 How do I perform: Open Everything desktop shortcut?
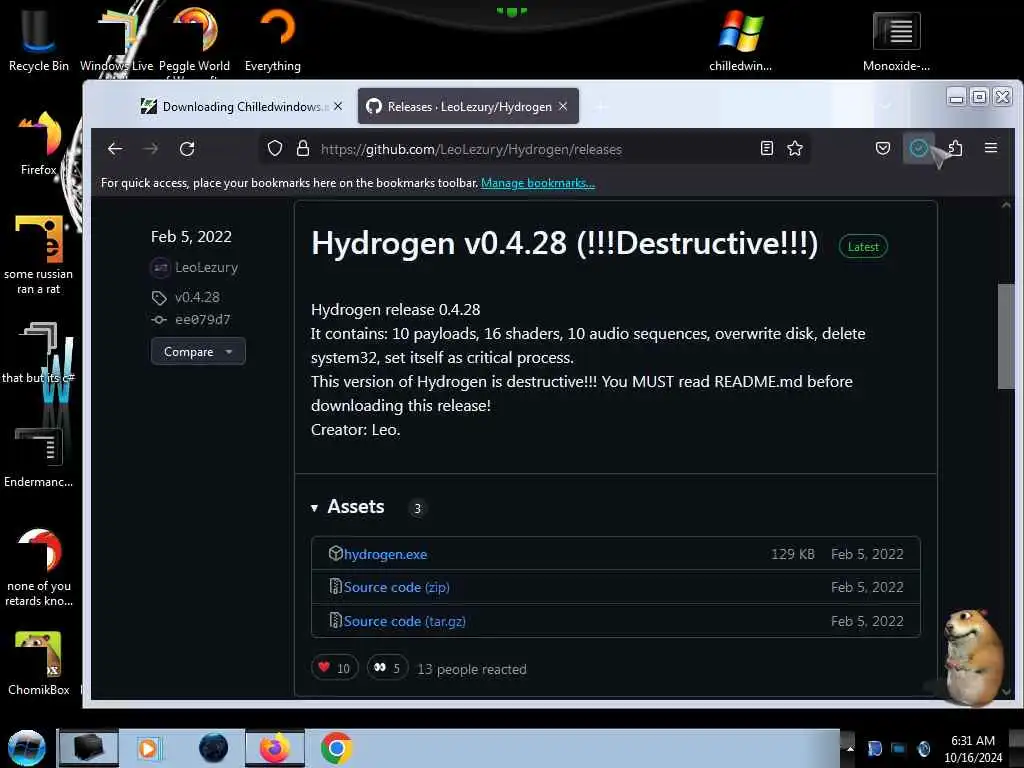click(273, 40)
